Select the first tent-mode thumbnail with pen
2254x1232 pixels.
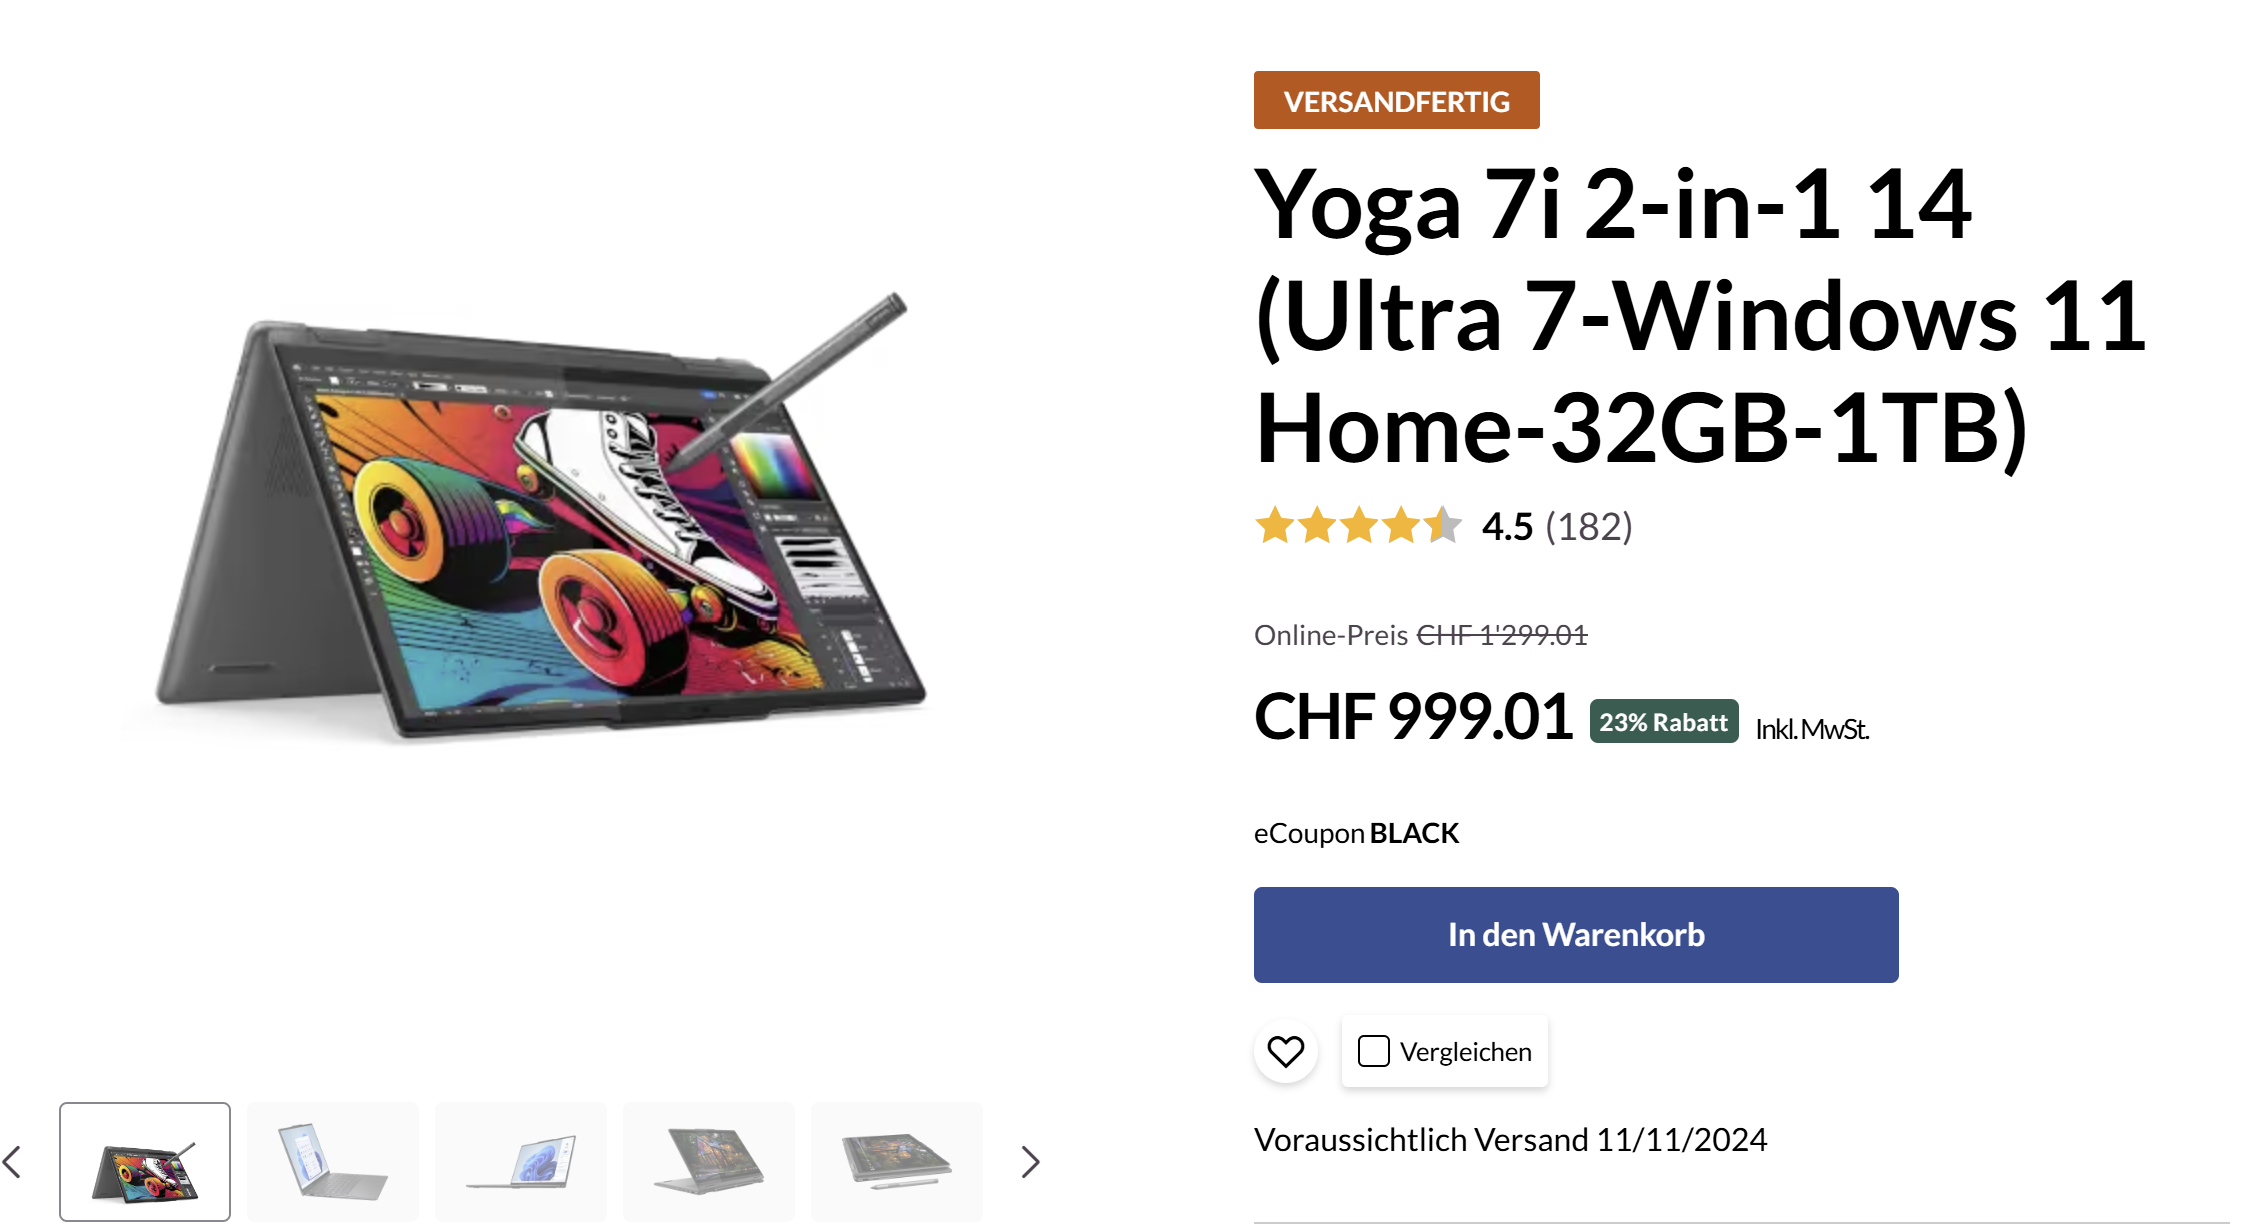pos(145,1162)
